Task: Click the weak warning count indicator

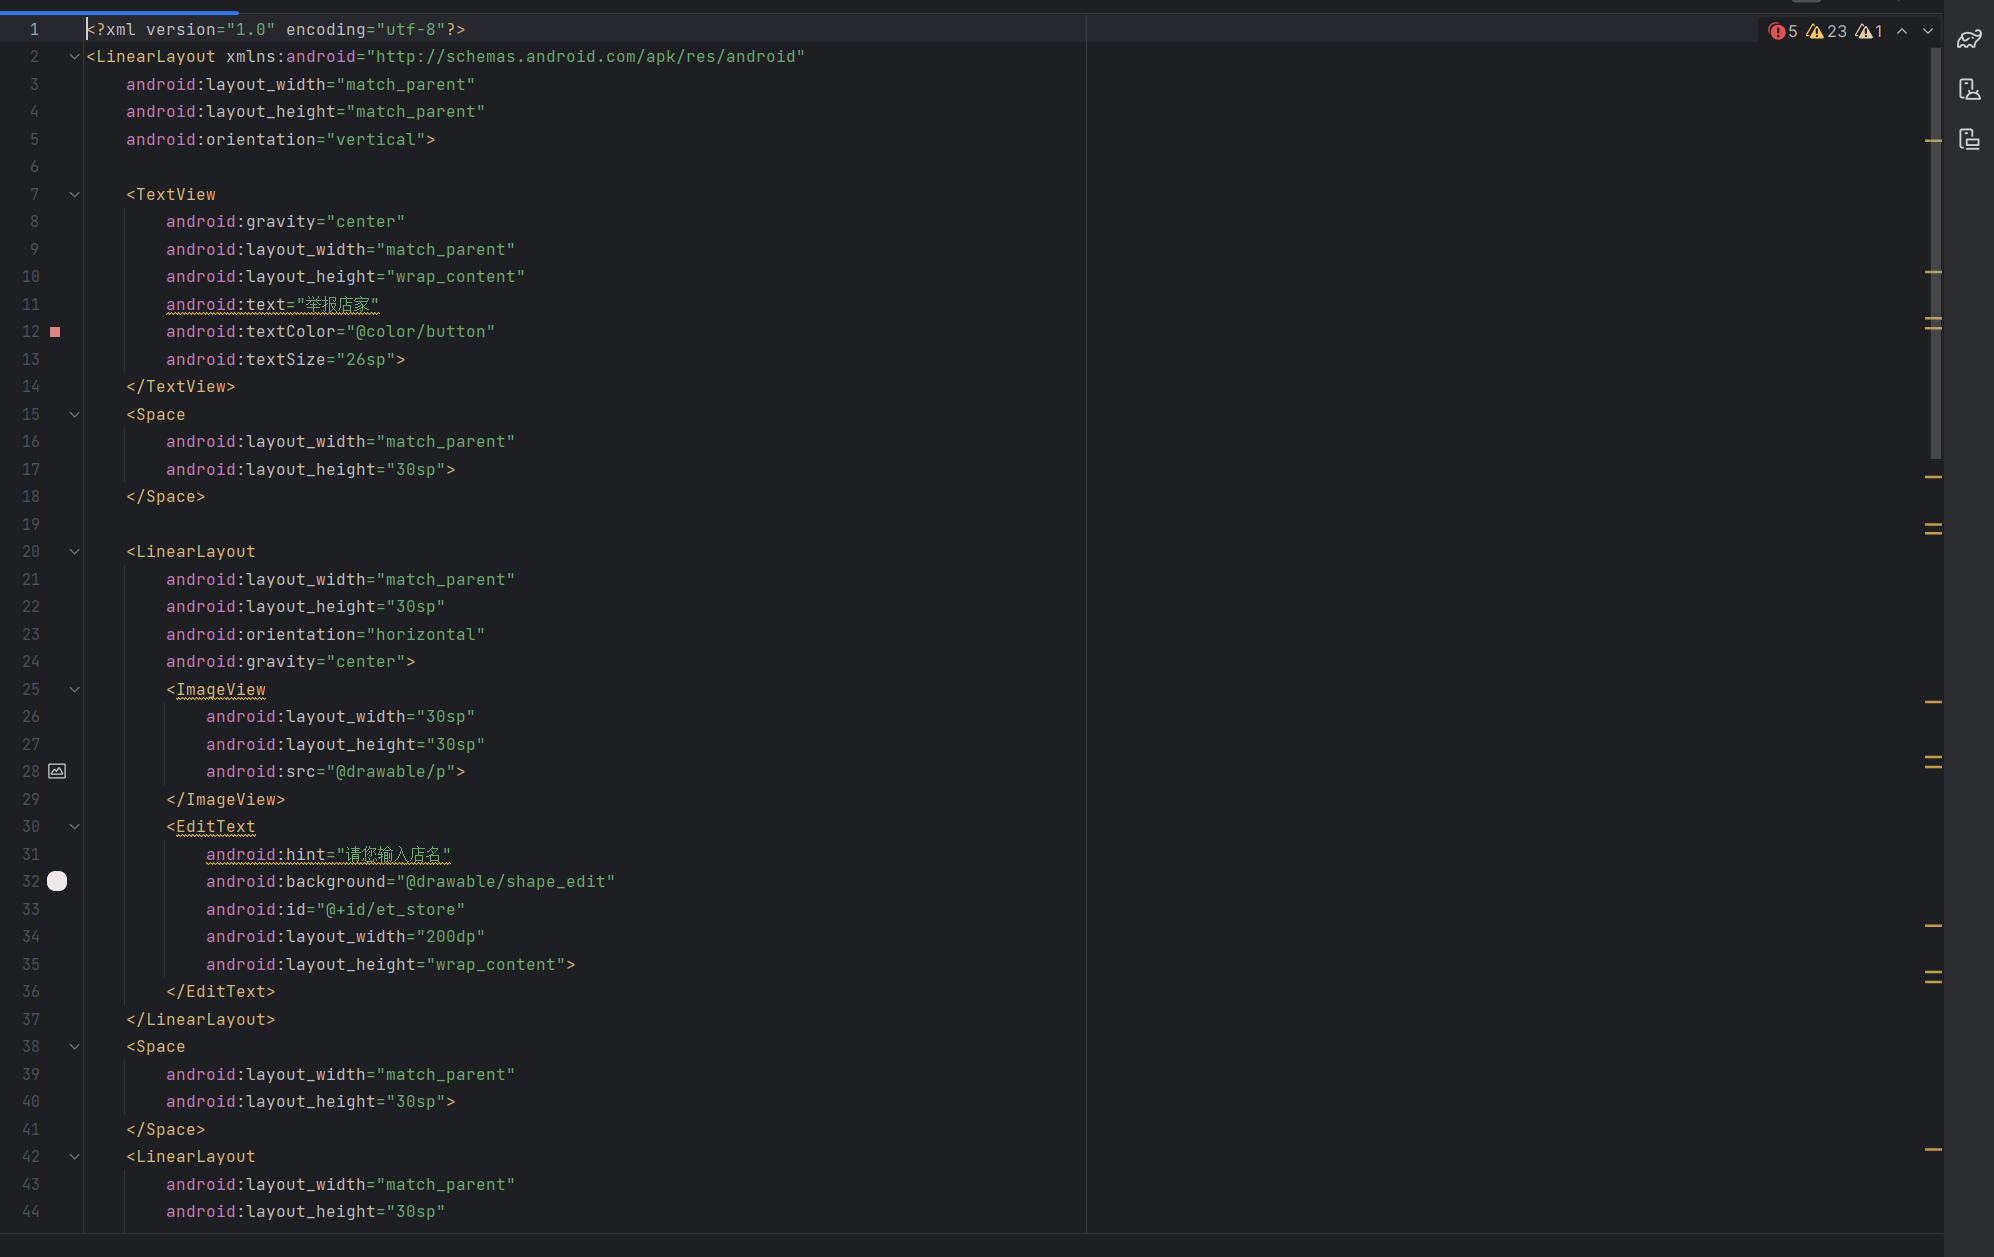Action: pos(1870,32)
